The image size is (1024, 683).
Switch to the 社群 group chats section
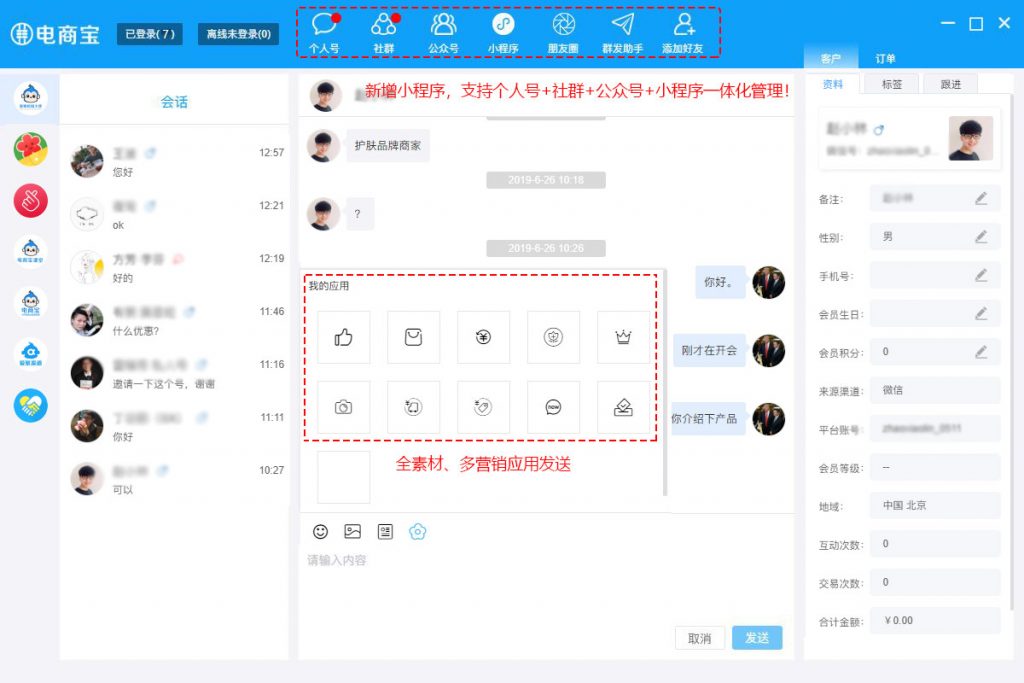point(384,33)
